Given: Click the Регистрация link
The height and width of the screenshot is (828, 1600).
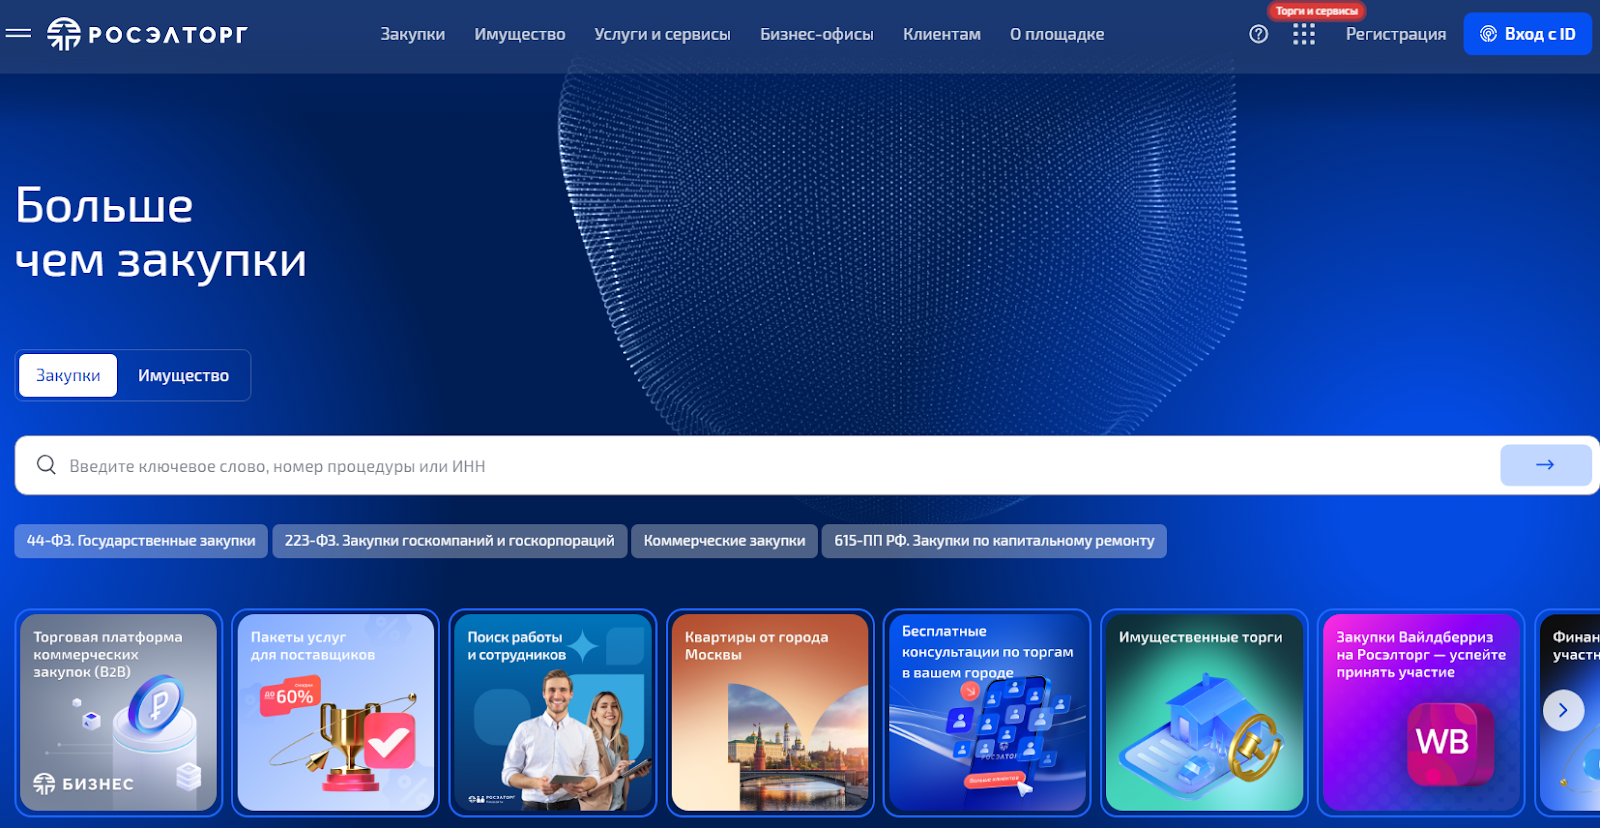Looking at the screenshot, I should [1395, 34].
